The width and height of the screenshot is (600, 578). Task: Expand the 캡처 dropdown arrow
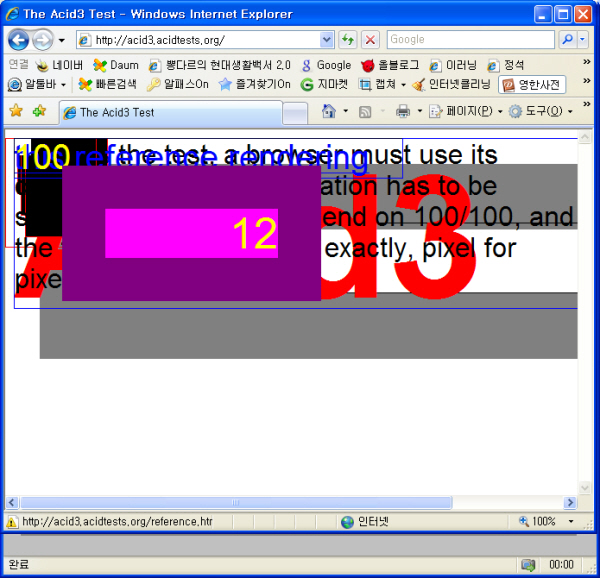pyautogui.click(x=403, y=85)
